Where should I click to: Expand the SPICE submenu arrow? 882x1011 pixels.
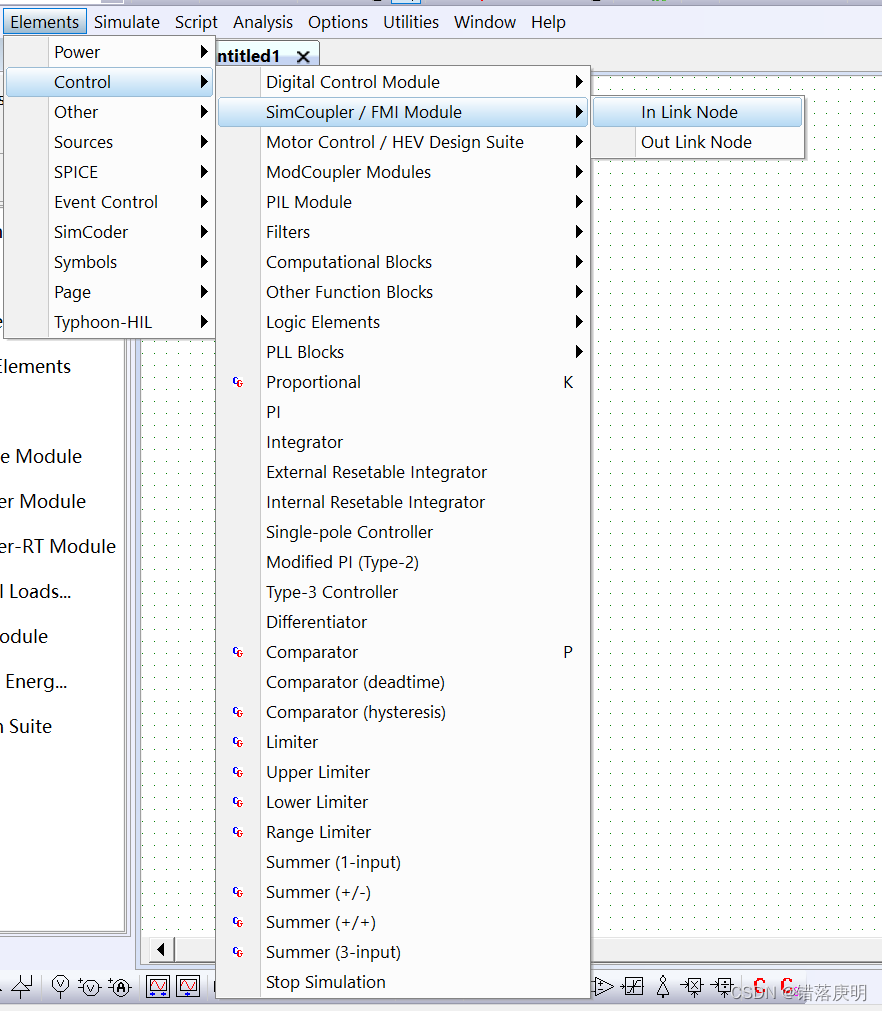[204, 172]
